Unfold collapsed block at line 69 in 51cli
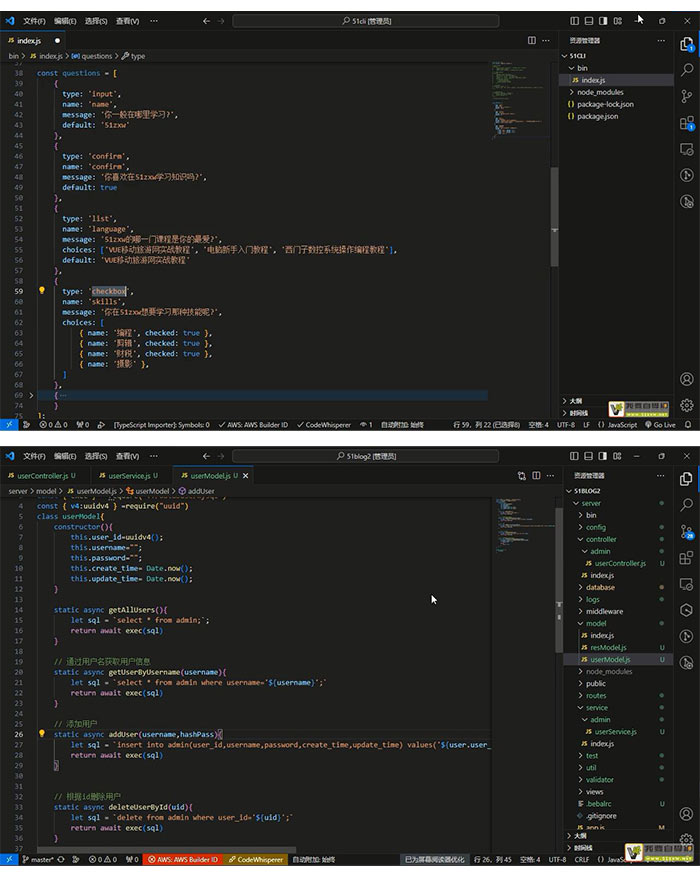The image size is (700, 873). 31,395
